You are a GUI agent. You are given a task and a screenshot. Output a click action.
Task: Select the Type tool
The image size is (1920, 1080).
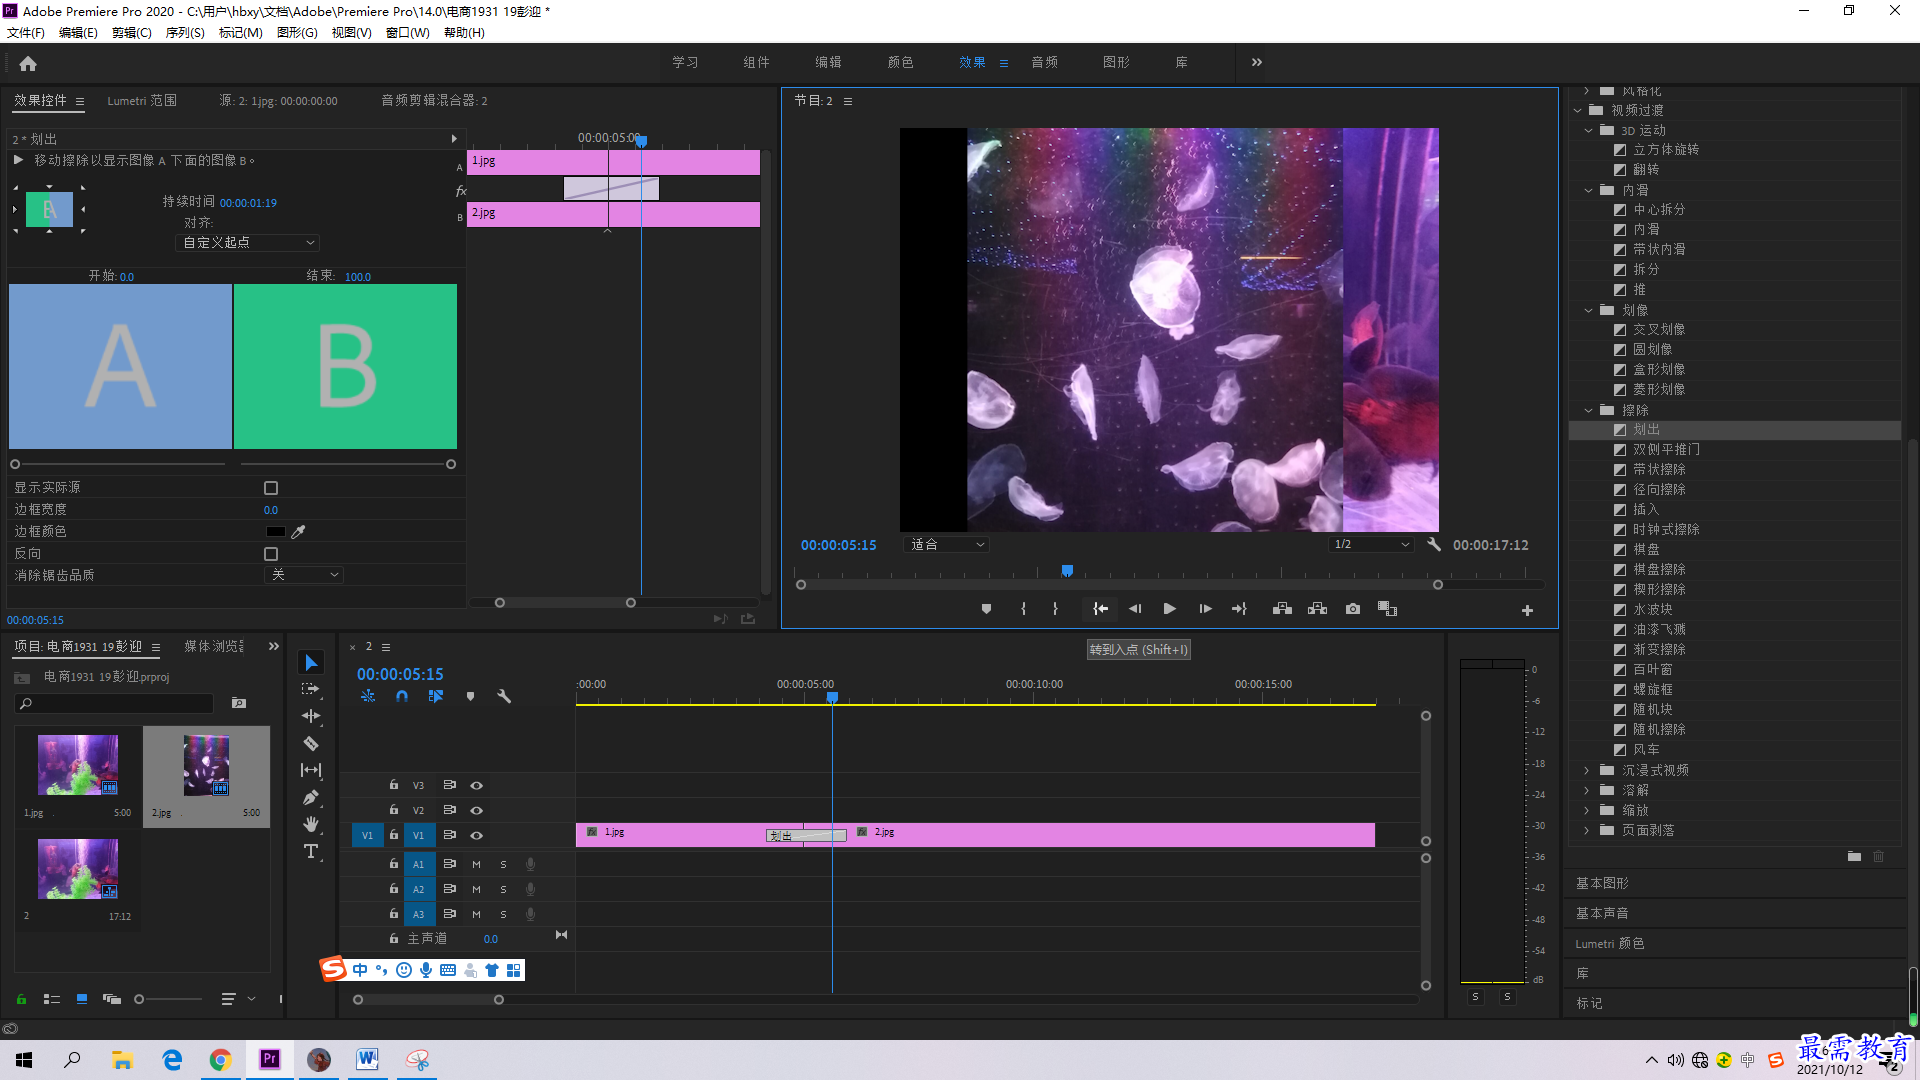click(311, 851)
